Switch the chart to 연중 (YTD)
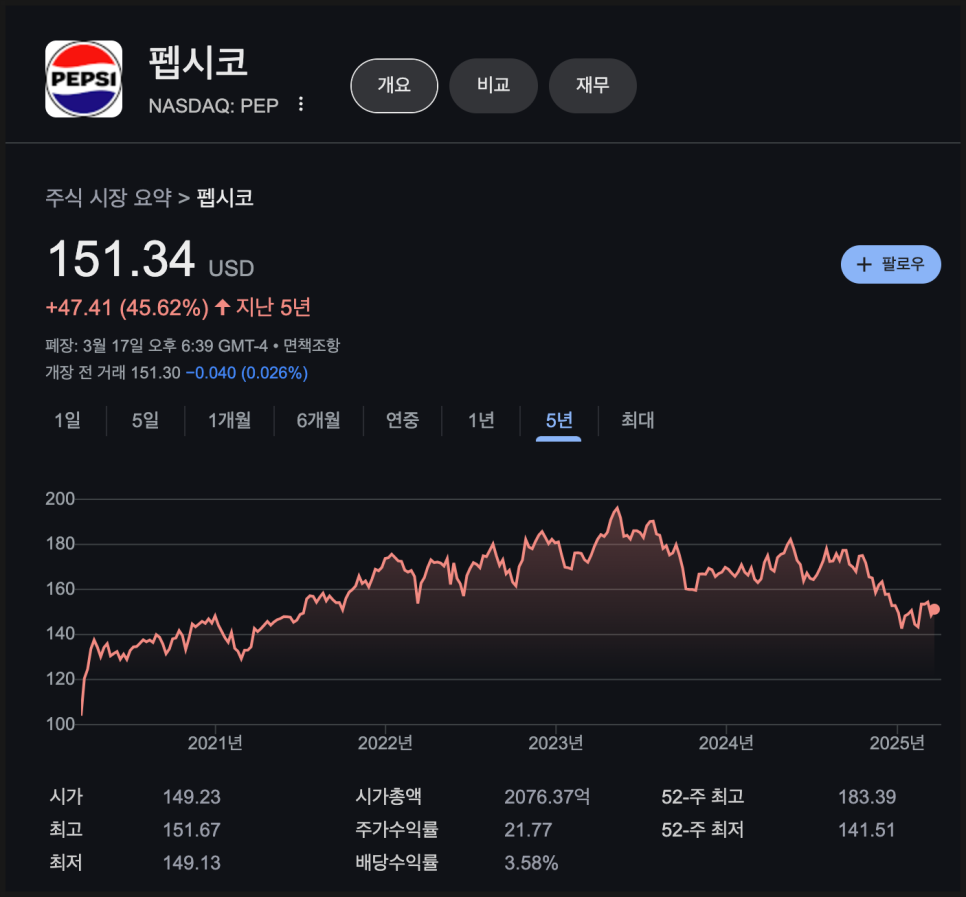966x897 pixels. click(402, 420)
